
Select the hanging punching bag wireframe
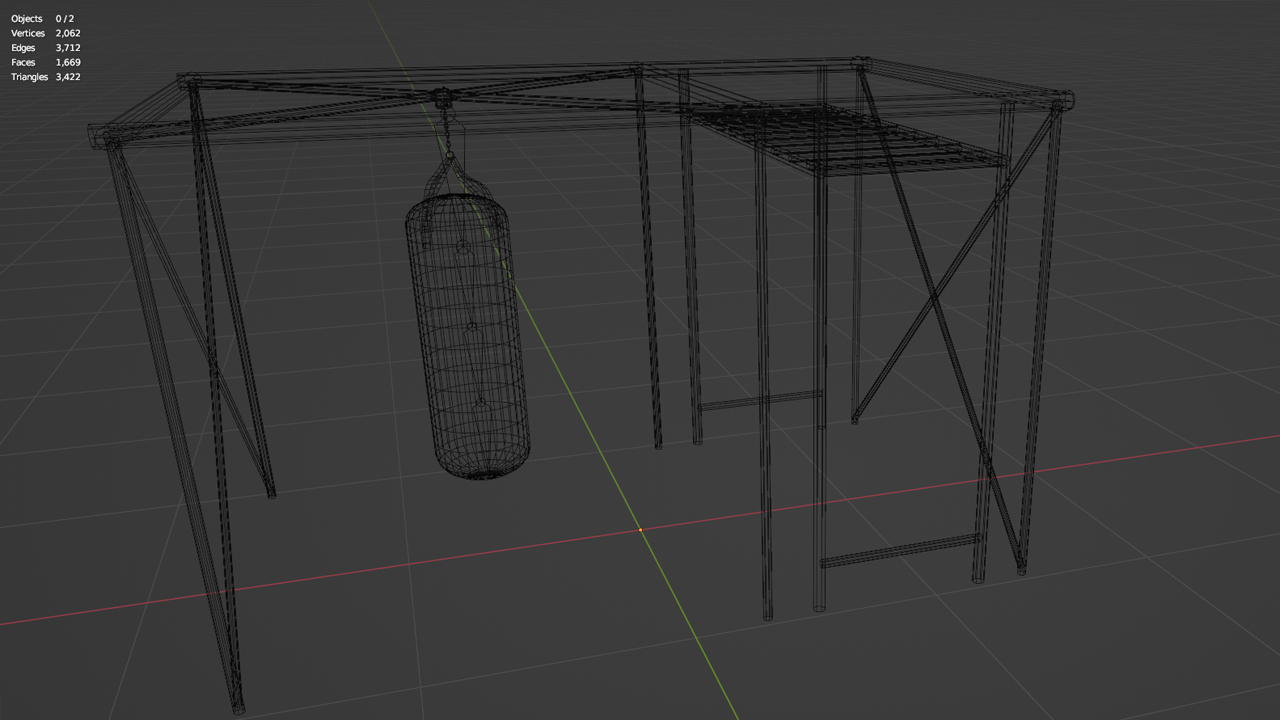tap(467, 335)
